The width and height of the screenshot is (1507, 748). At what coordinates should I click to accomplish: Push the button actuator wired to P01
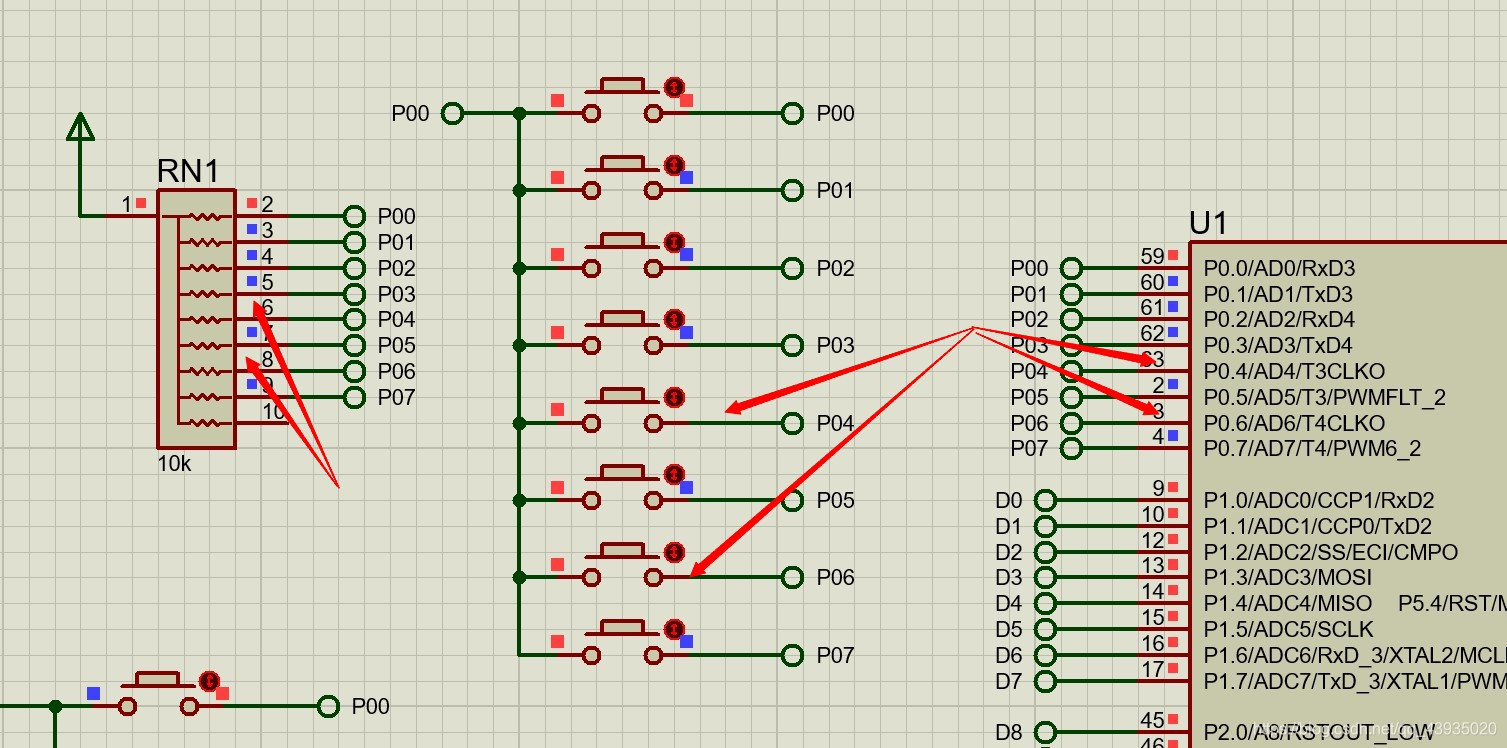pos(622,163)
